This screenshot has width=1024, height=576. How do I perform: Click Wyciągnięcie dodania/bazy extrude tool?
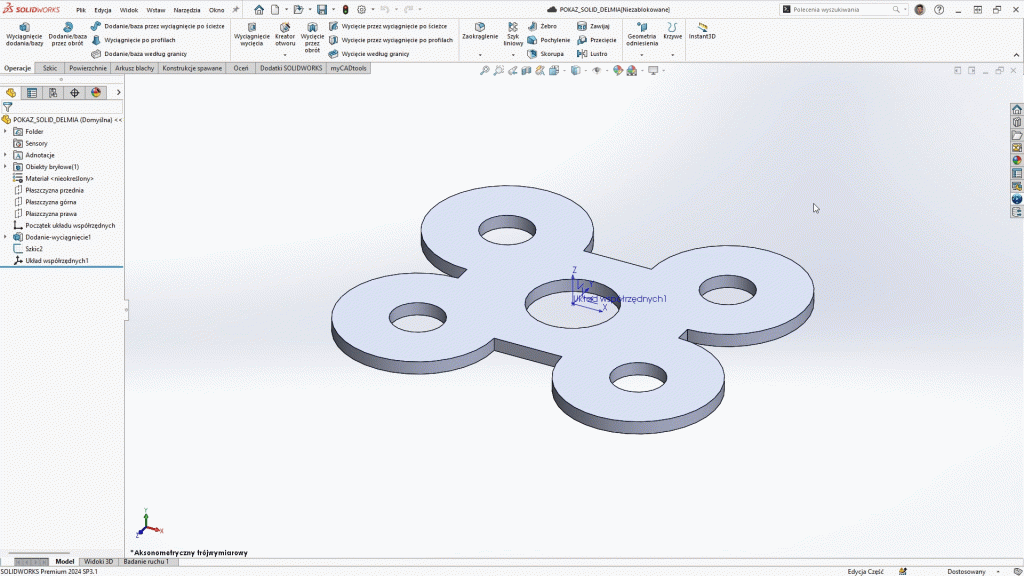(x=24, y=35)
